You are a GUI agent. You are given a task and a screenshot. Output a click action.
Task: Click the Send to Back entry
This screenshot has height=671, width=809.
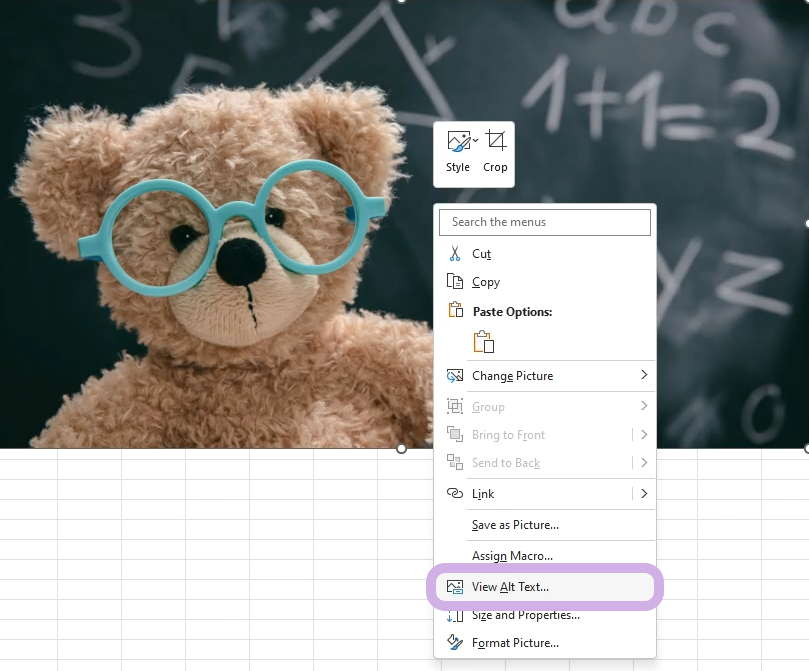coord(505,463)
